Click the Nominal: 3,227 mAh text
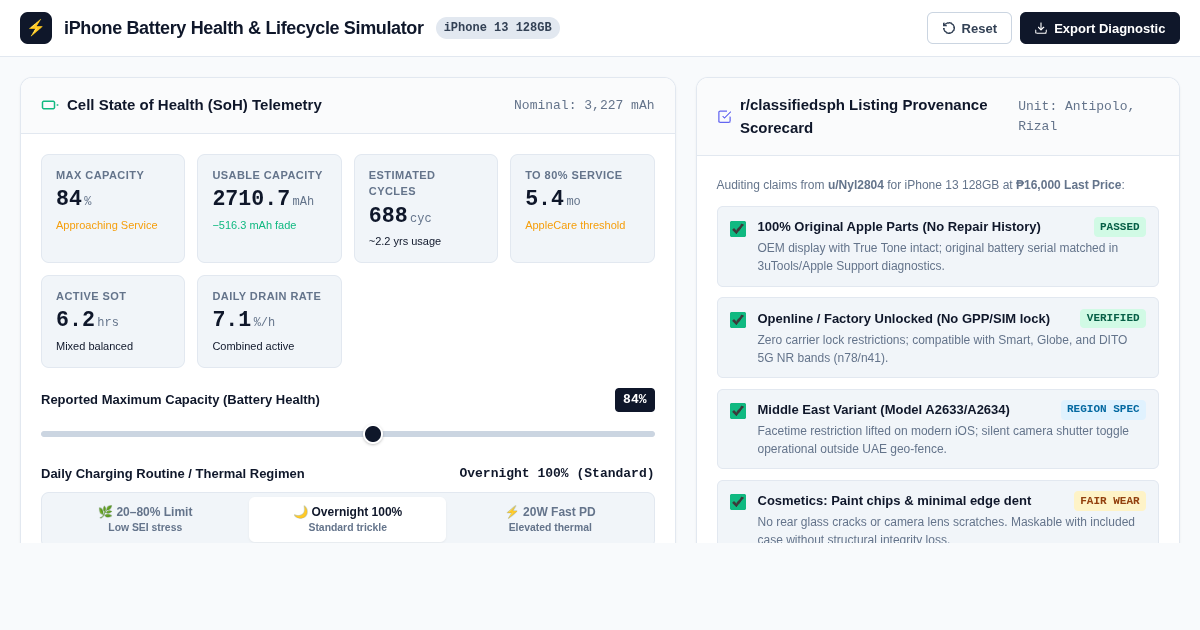This screenshot has height=630, width=1200. click(584, 105)
